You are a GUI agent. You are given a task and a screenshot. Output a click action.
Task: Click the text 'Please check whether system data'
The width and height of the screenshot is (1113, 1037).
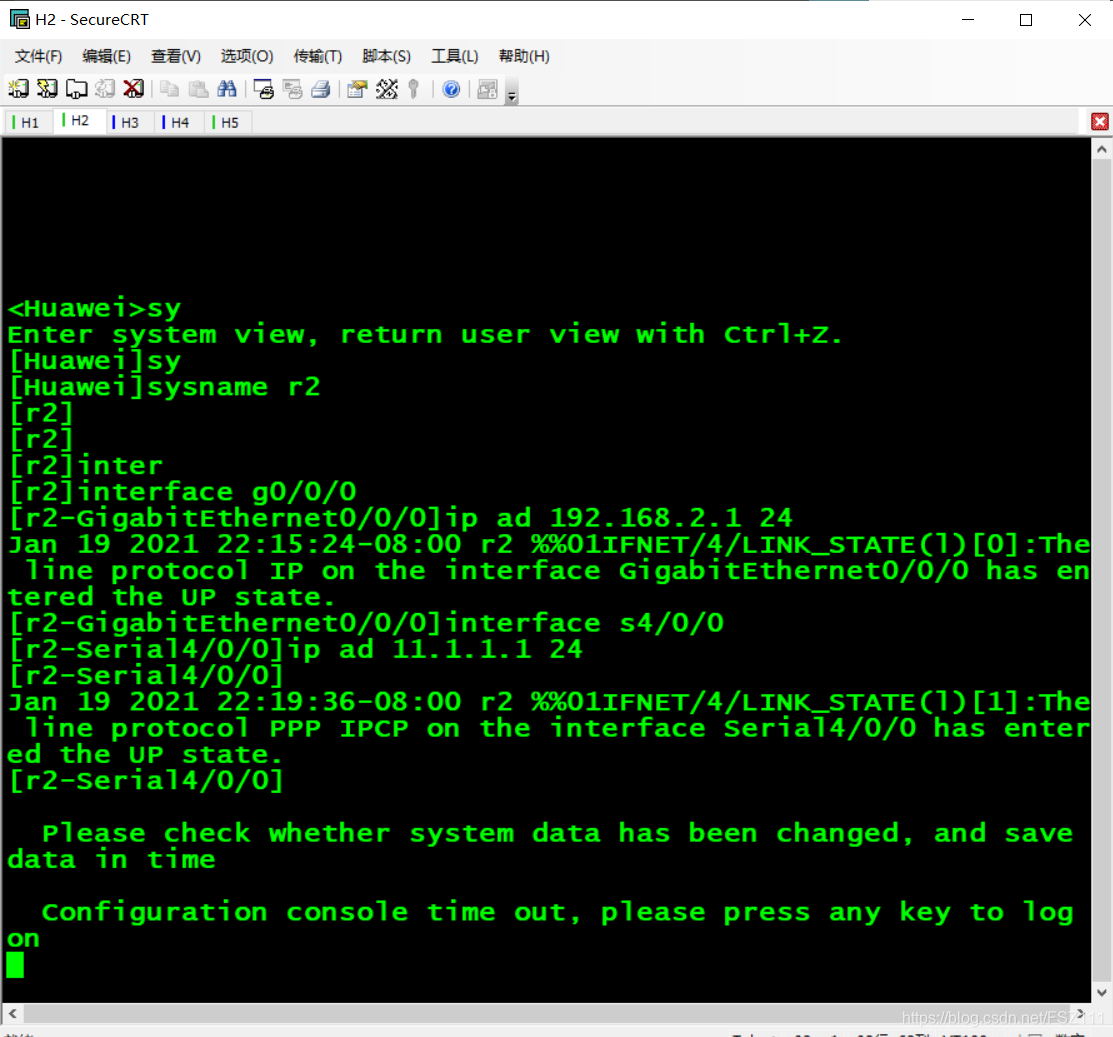[x=321, y=833]
